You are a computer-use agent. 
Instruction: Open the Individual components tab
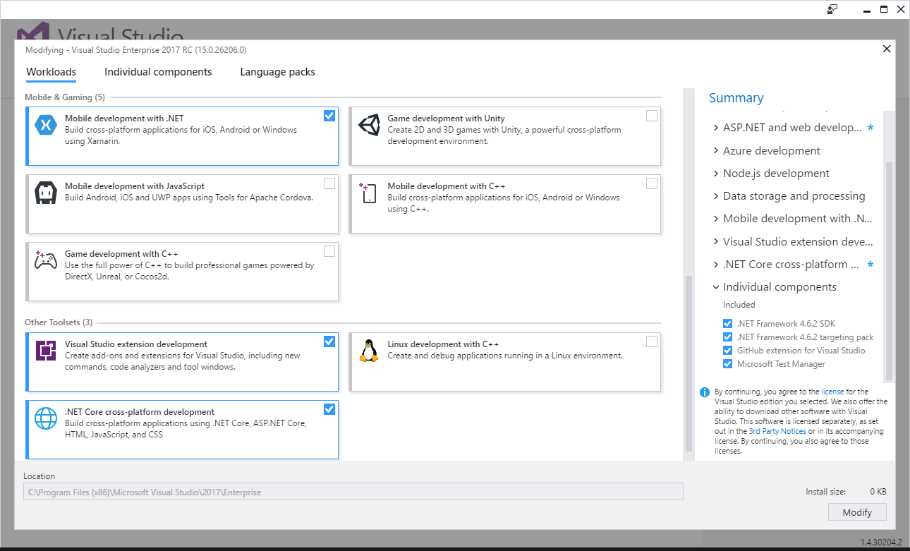tap(158, 72)
